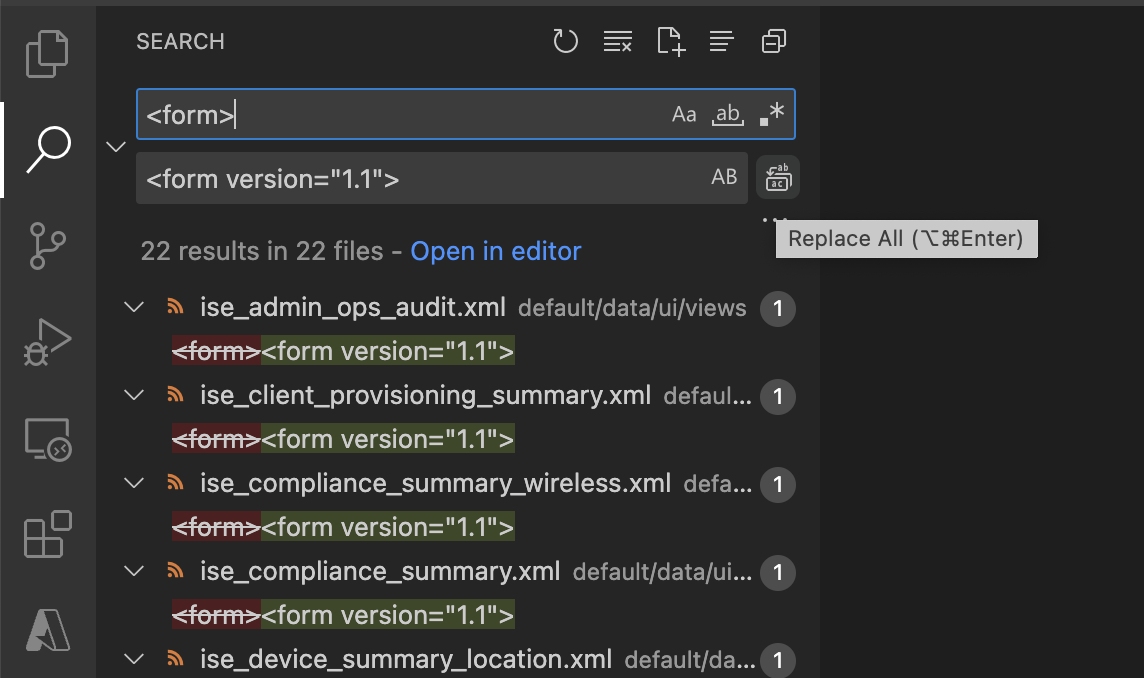Viewport: 1144px width, 678px height.
Task: Collapse results for ise_compliance_summary.xml
Action: pyautogui.click(x=134, y=571)
